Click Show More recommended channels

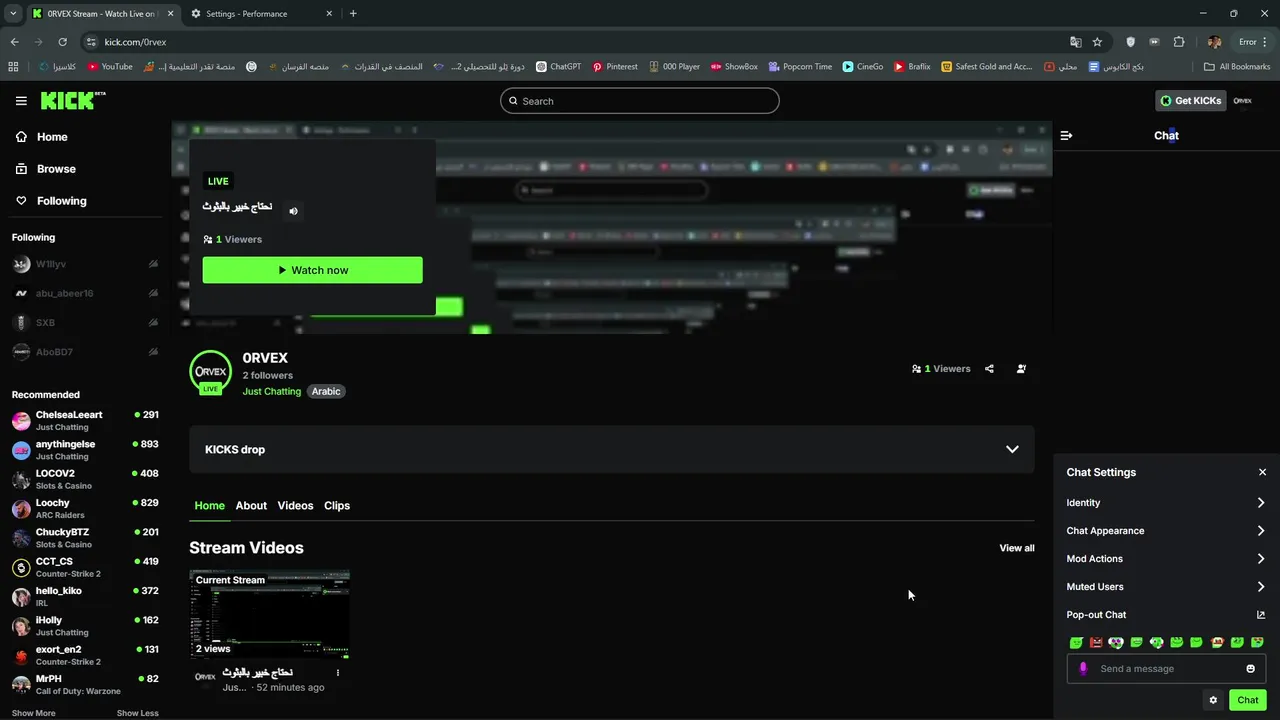[34, 713]
